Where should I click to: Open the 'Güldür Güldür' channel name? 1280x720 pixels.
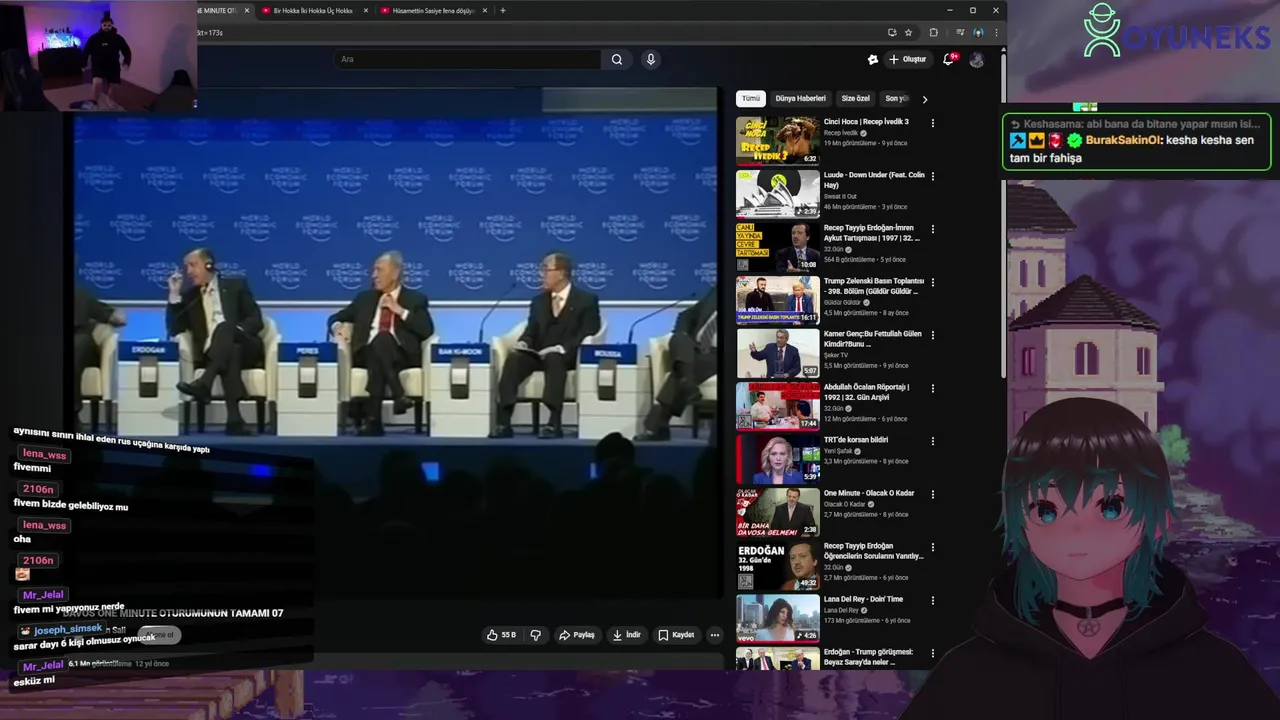tap(842, 302)
